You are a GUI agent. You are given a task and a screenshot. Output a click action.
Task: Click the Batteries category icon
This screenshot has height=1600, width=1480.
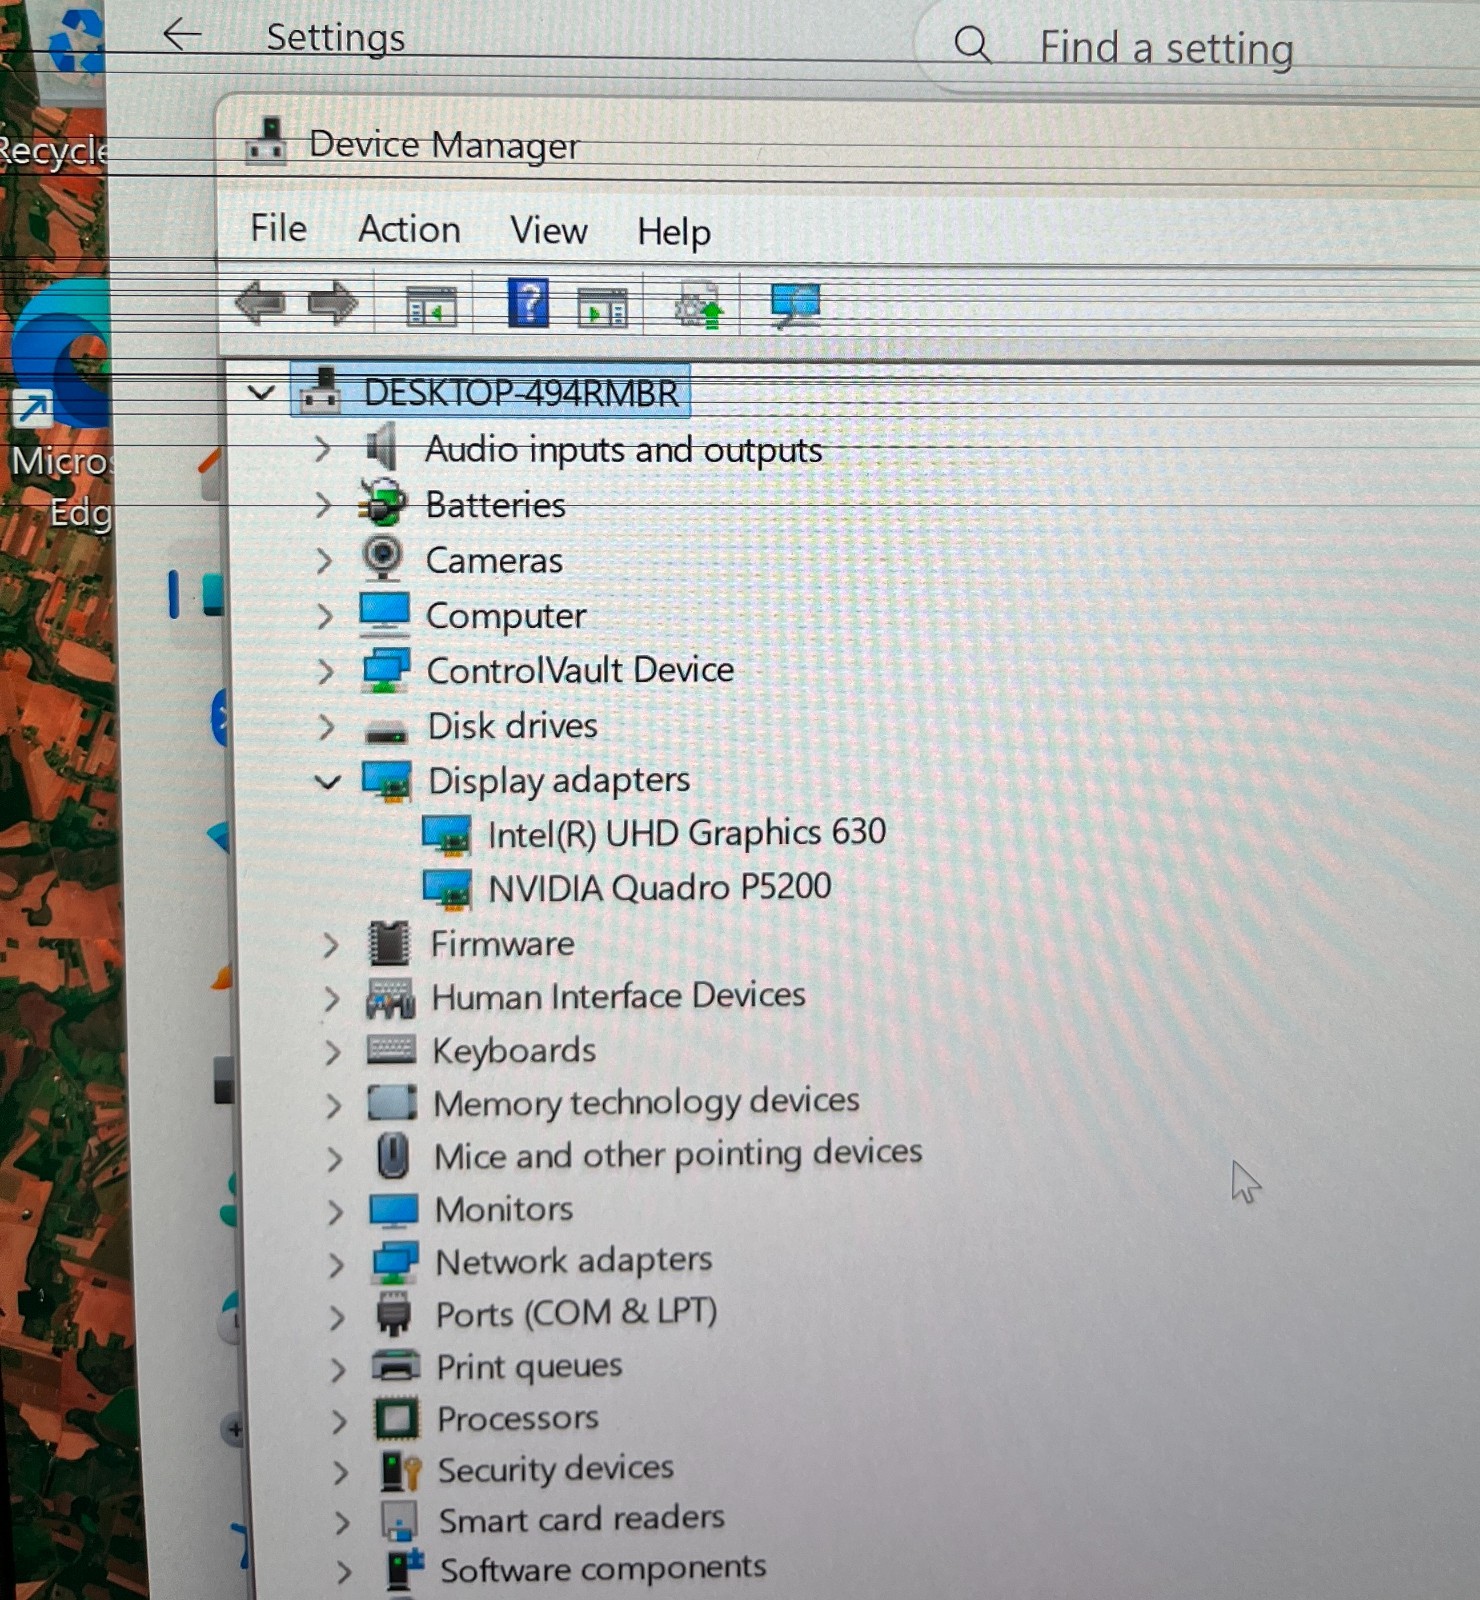(x=383, y=502)
